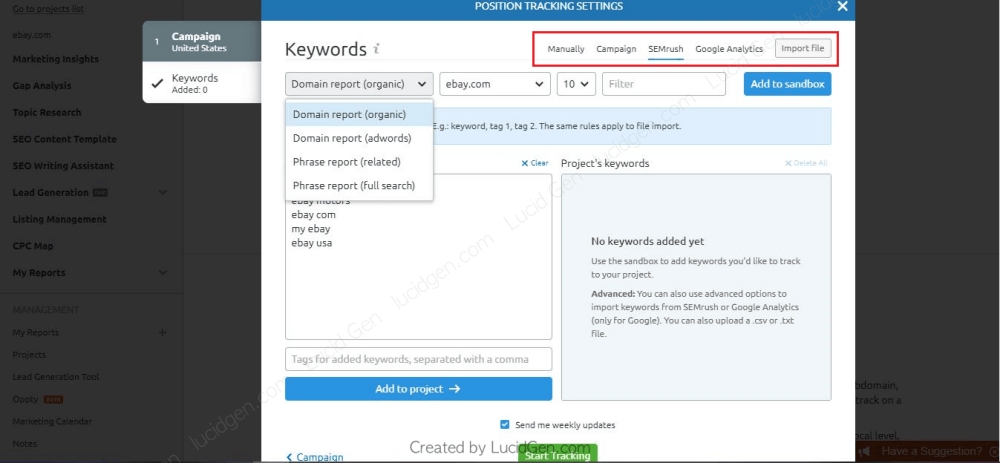Toggle Send me weekly updates checkbox
The image size is (1000, 463).
tap(505, 425)
